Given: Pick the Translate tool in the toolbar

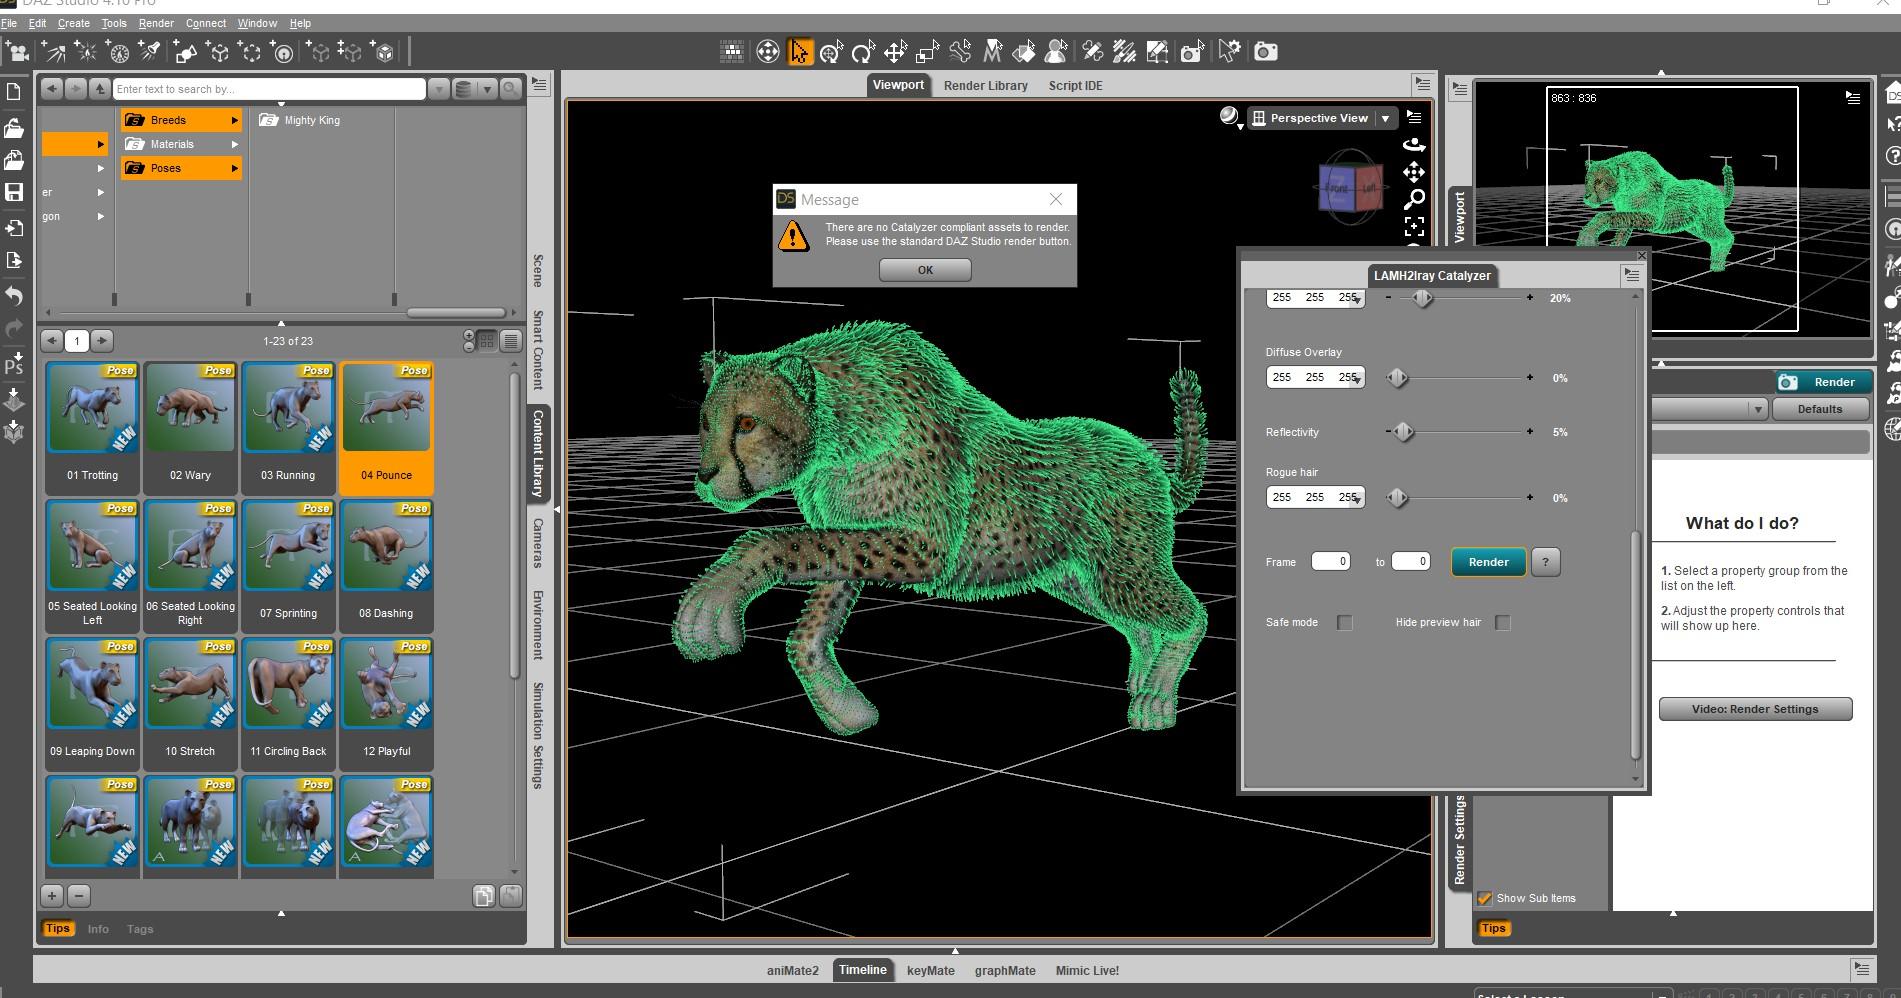Looking at the screenshot, I should coord(895,52).
